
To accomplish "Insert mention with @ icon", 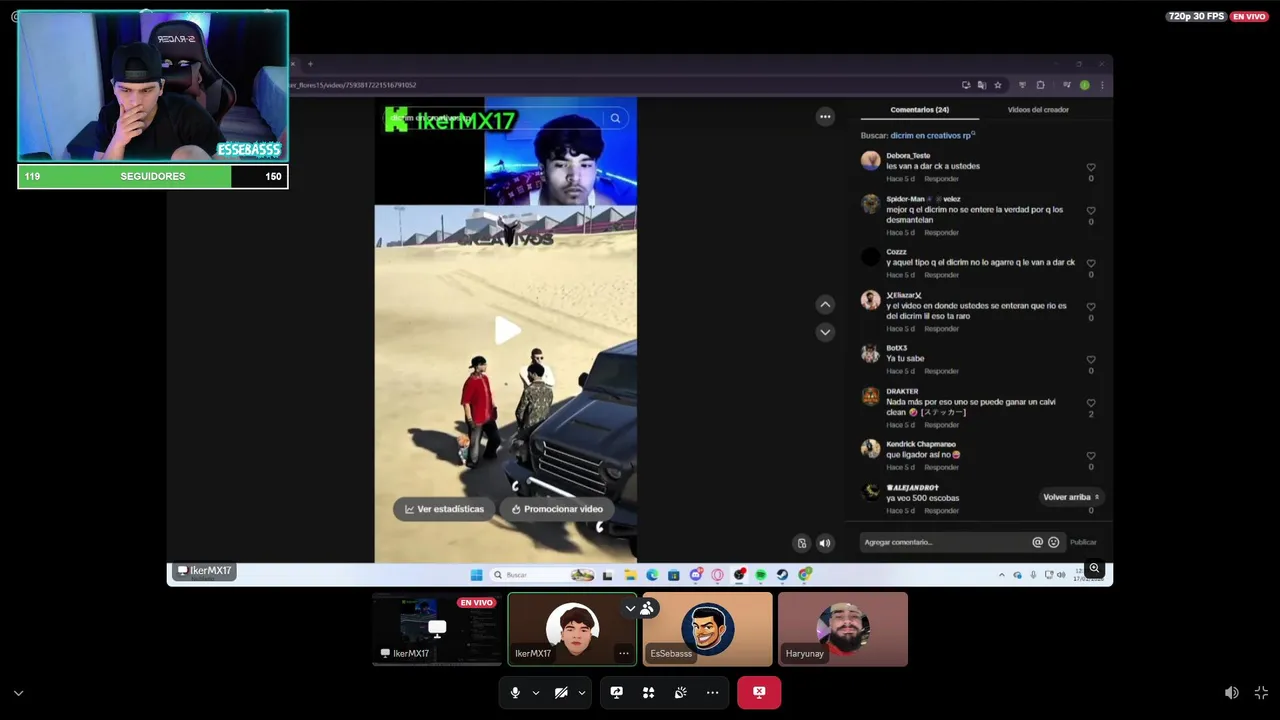I will coord(1037,542).
